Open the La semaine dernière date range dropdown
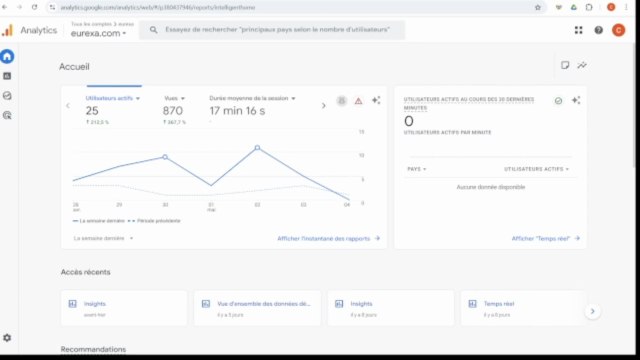 pyautogui.click(x=103, y=238)
